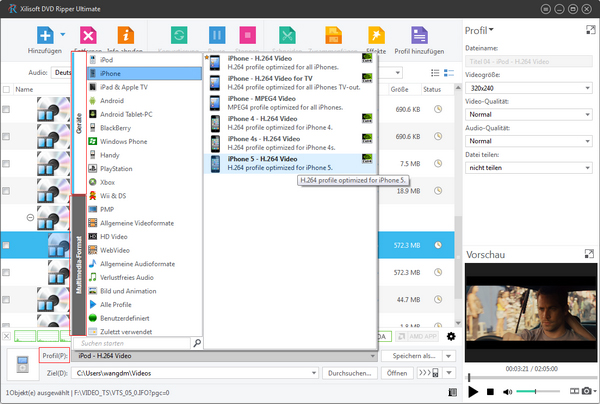Click the AMD APP button
This screenshot has width=600, height=404.
click(x=417, y=336)
